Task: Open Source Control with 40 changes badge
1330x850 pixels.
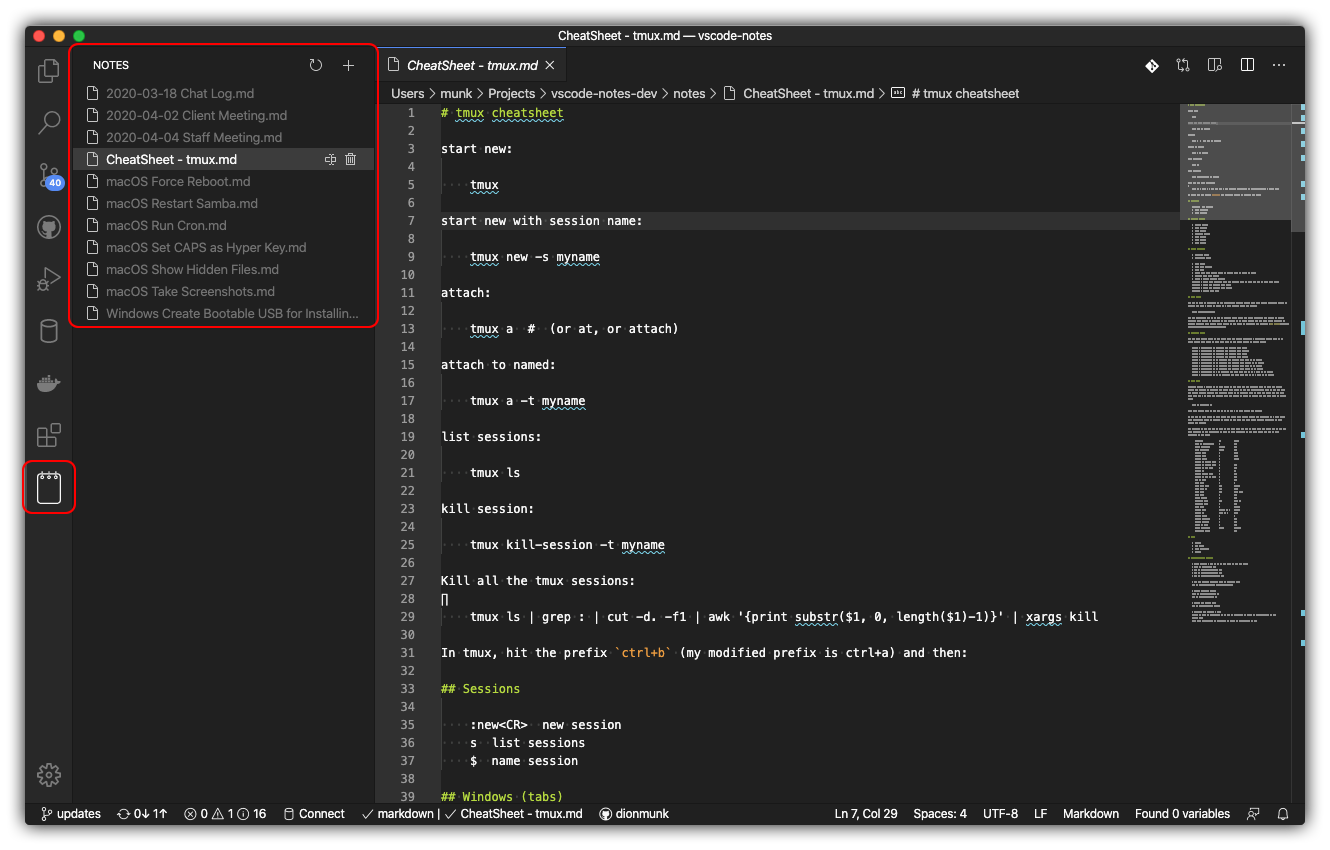Action: click(x=48, y=176)
